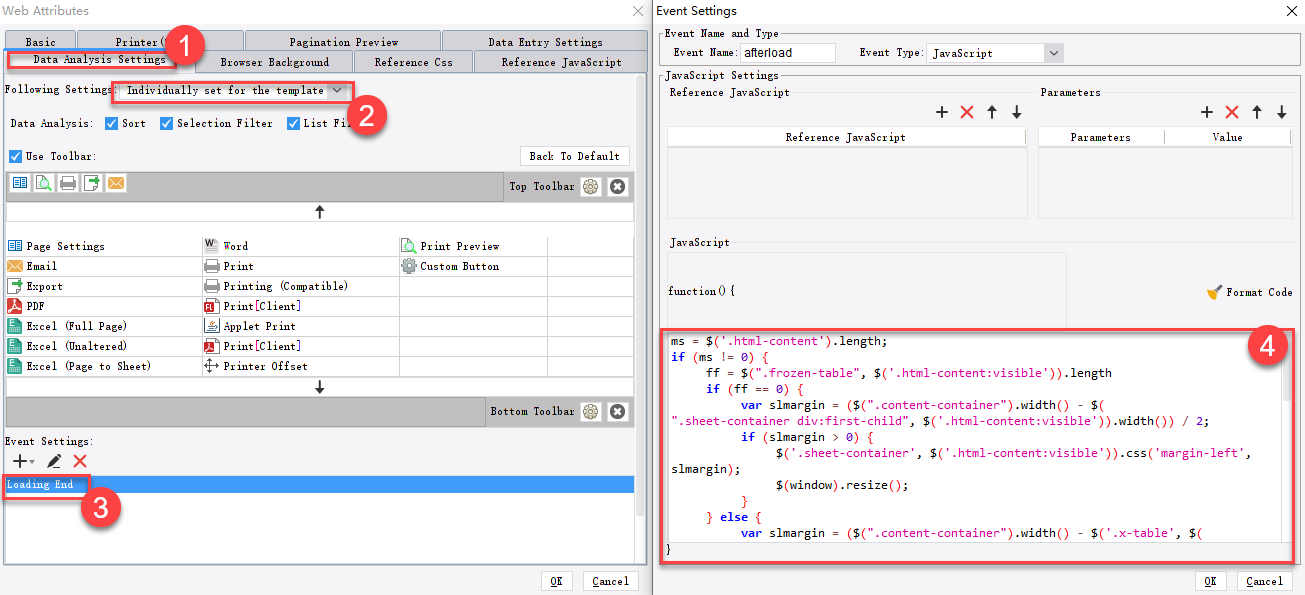Select the Loading End event row
Screen dimensions: 1305x595
pos(319,485)
